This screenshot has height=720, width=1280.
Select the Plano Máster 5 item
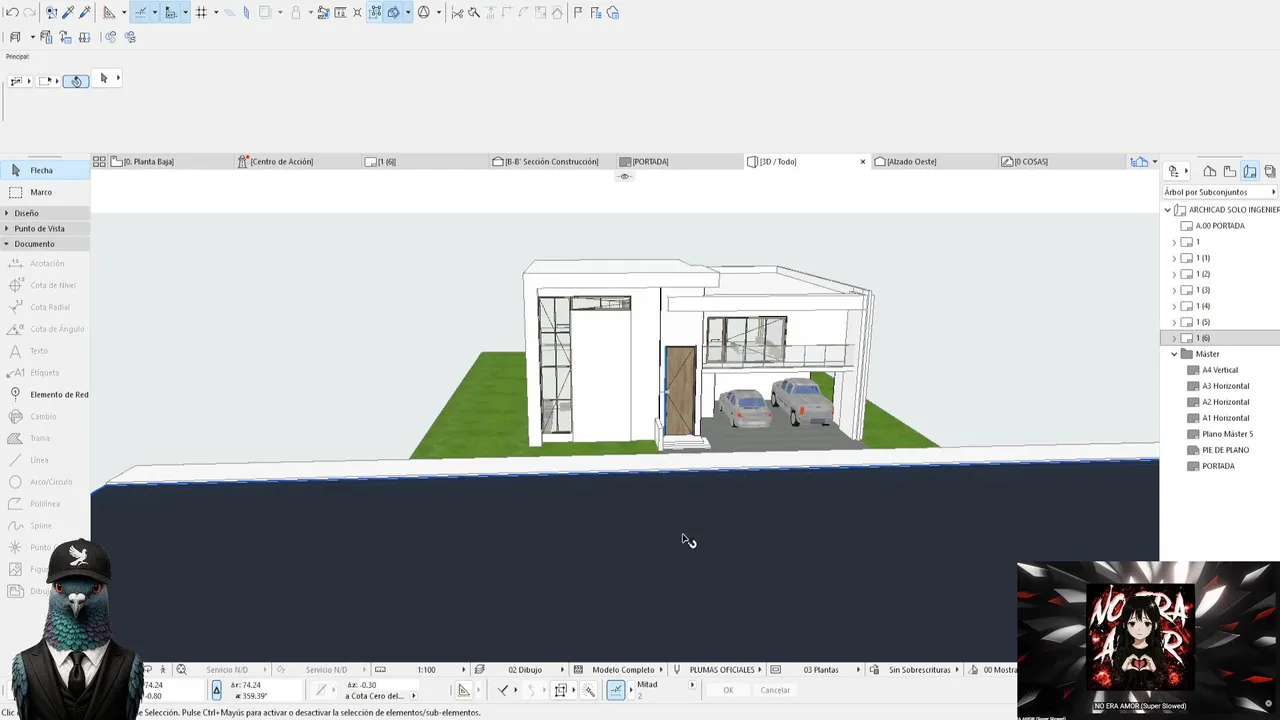[1227, 434]
